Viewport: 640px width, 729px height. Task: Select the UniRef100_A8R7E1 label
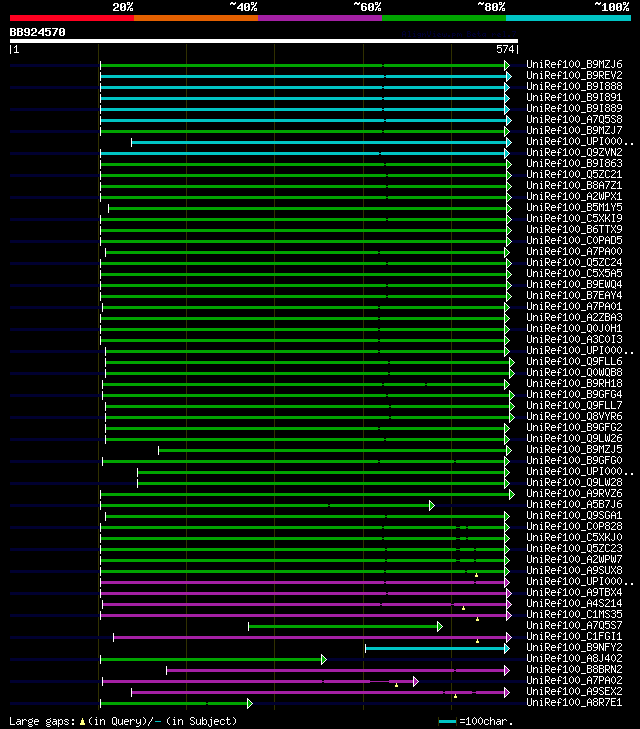(x=574, y=702)
